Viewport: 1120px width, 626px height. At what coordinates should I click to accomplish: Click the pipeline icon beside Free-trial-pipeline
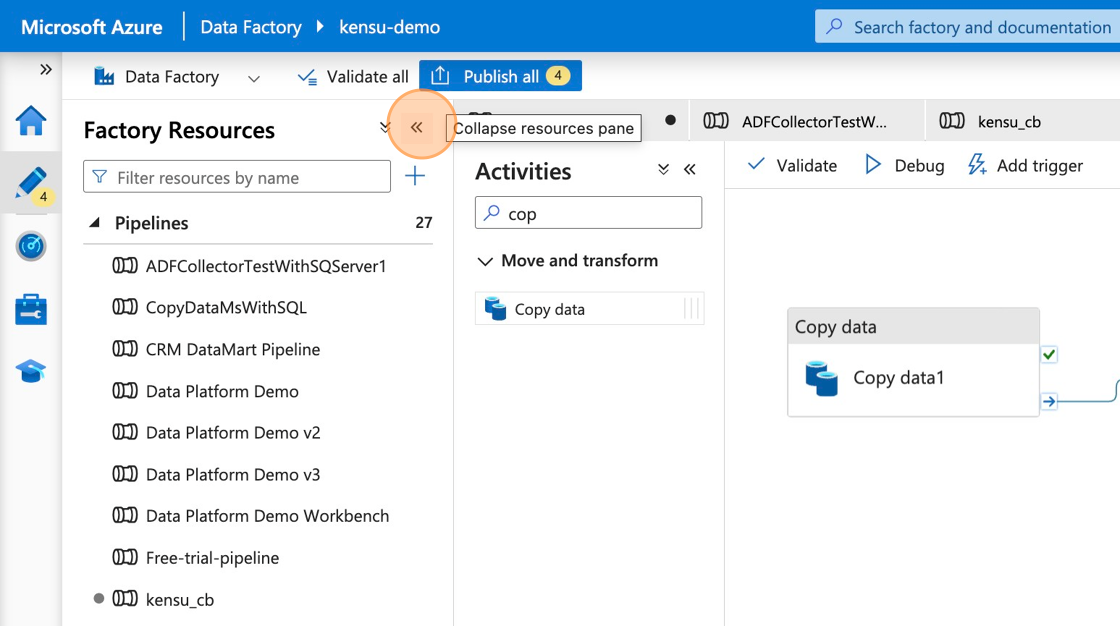(x=125, y=557)
